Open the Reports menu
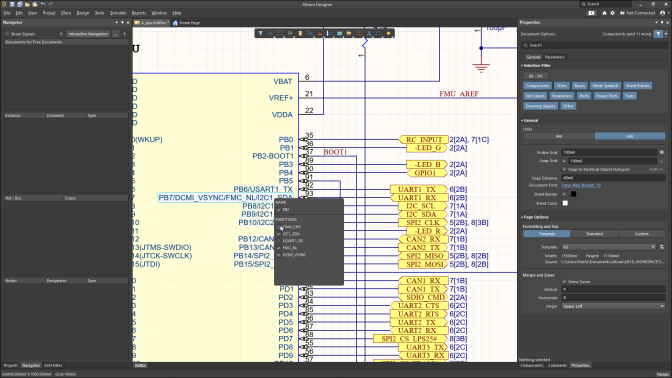Viewport: 672px width, 378px height. [138, 13]
